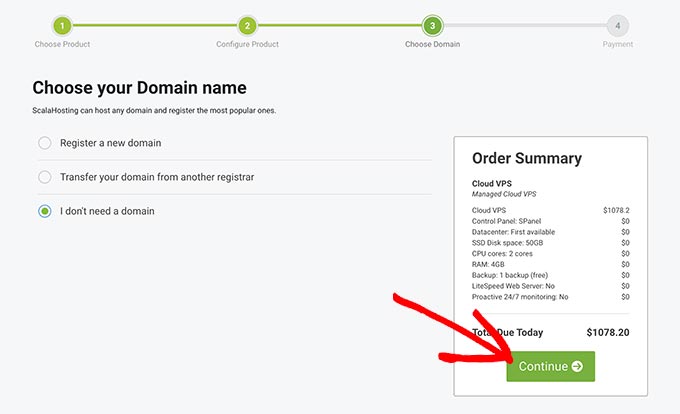This screenshot has height=414, width=680.
Task: Click the RAM: 4GB summary line
Action: [x=488, y=264]
